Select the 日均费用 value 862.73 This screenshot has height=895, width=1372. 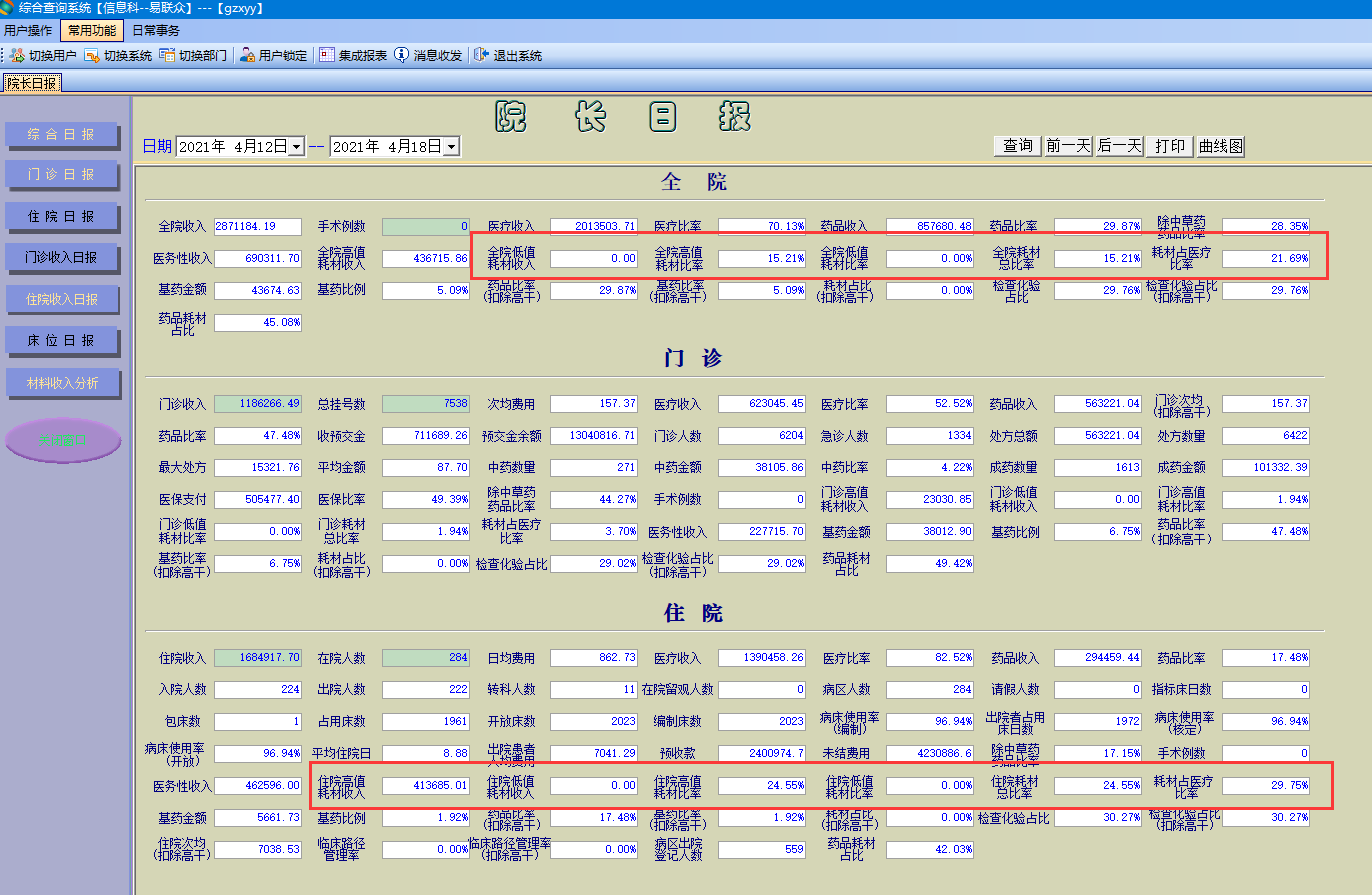(x=594, y=658)
